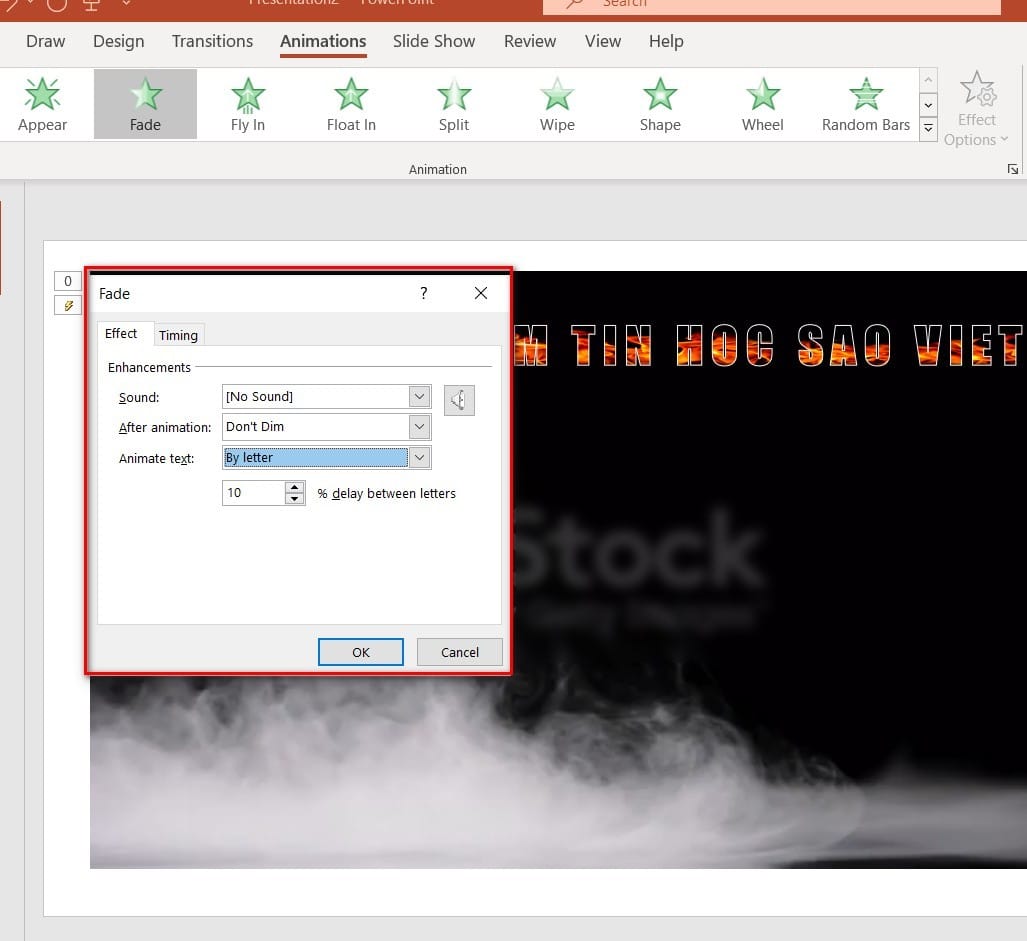
Task: Apply the Split animation effect
Action: pyautogui.click(x=454, y=104)
